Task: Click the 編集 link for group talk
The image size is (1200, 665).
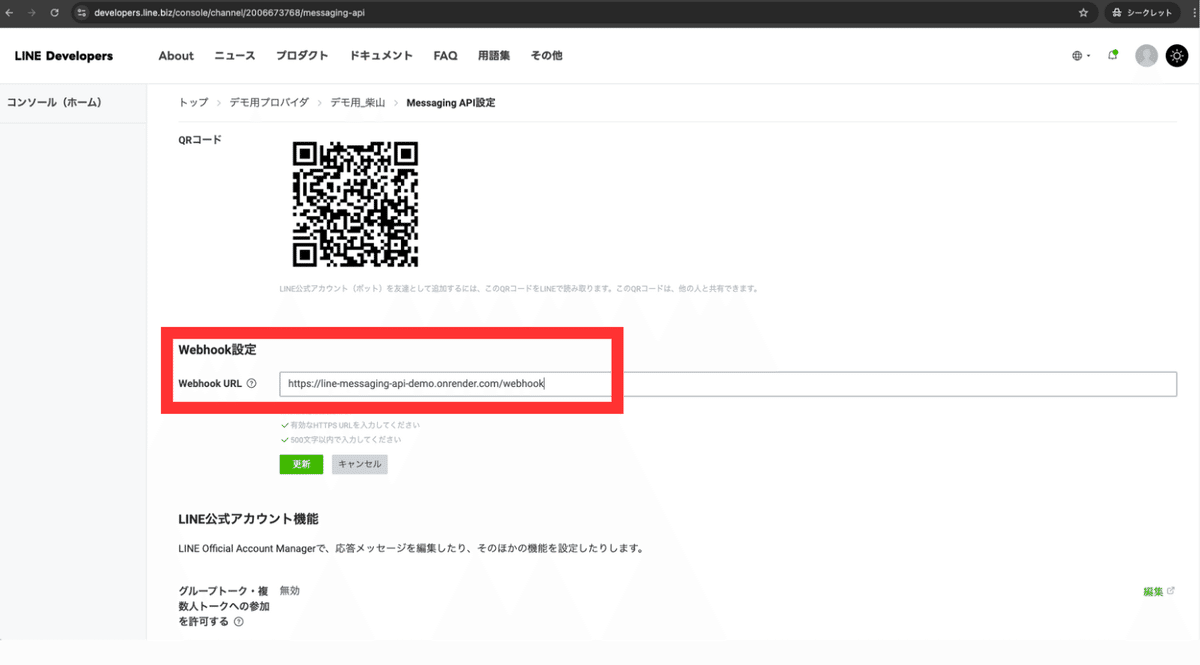Action: pos(1159,591)
